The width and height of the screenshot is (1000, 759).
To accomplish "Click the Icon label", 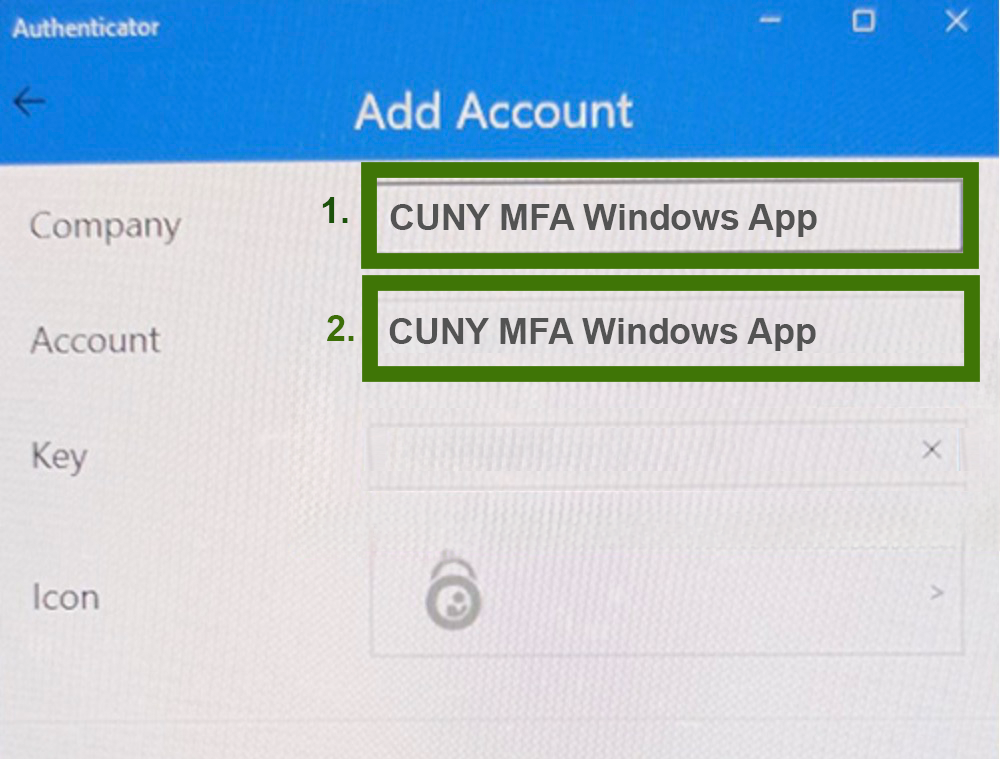I will coord(66,598).
